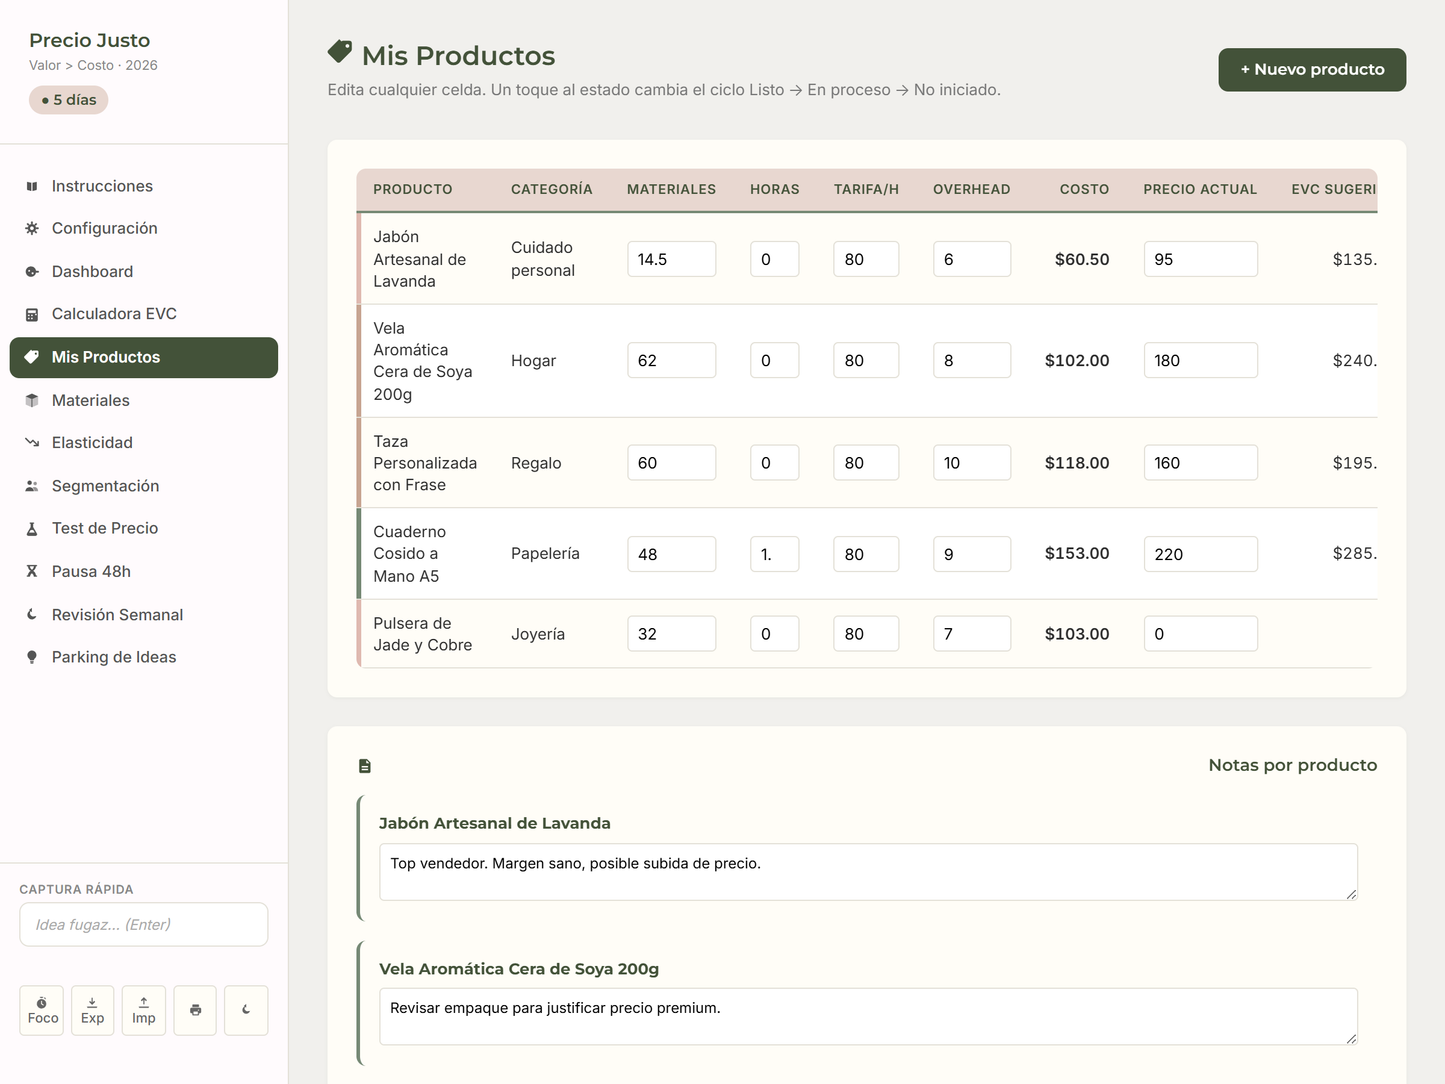1445x1084 pixels.
Task: Click the Test de Precio flask icon
Action: (x=32, y=528)
